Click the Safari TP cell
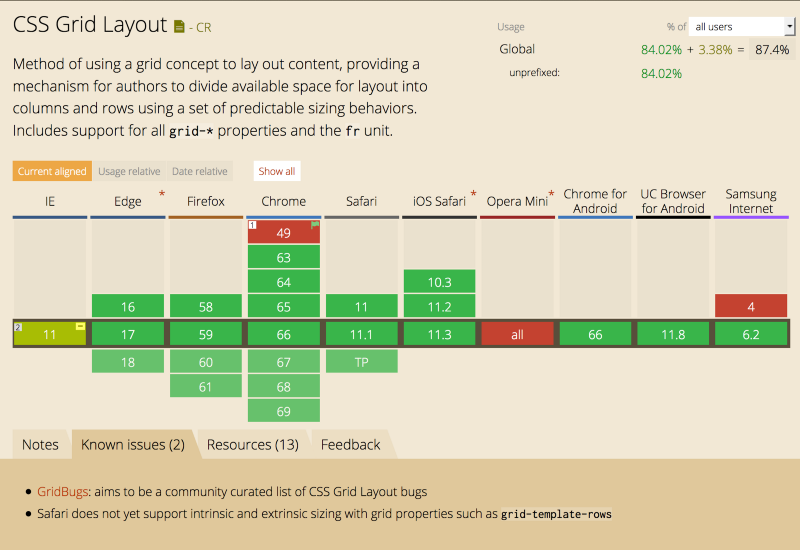 click(x=361, y=362)
